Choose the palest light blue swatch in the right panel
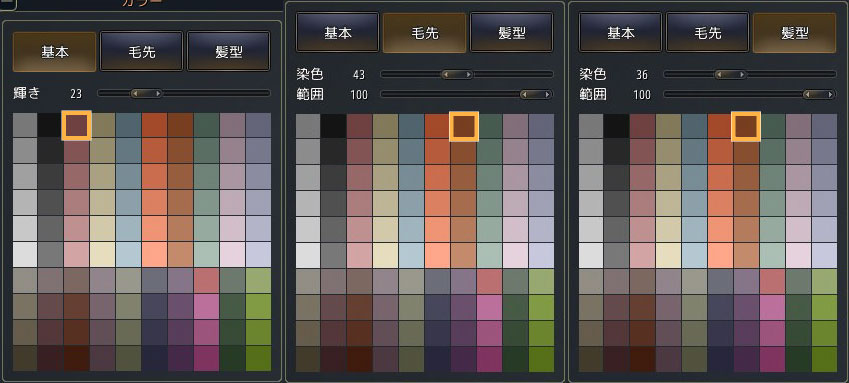The image size is (849, 383). [x=694, y=256]
